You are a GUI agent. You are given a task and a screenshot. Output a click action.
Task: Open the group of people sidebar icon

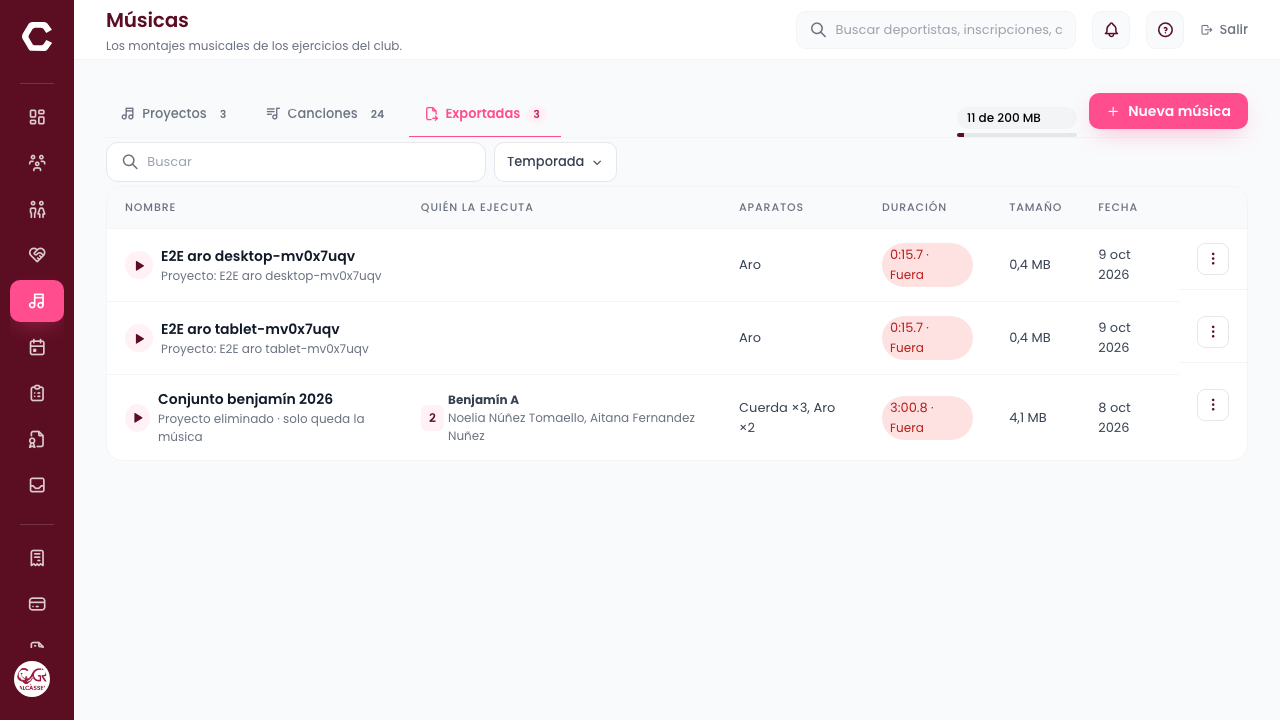tap(37, 163)
